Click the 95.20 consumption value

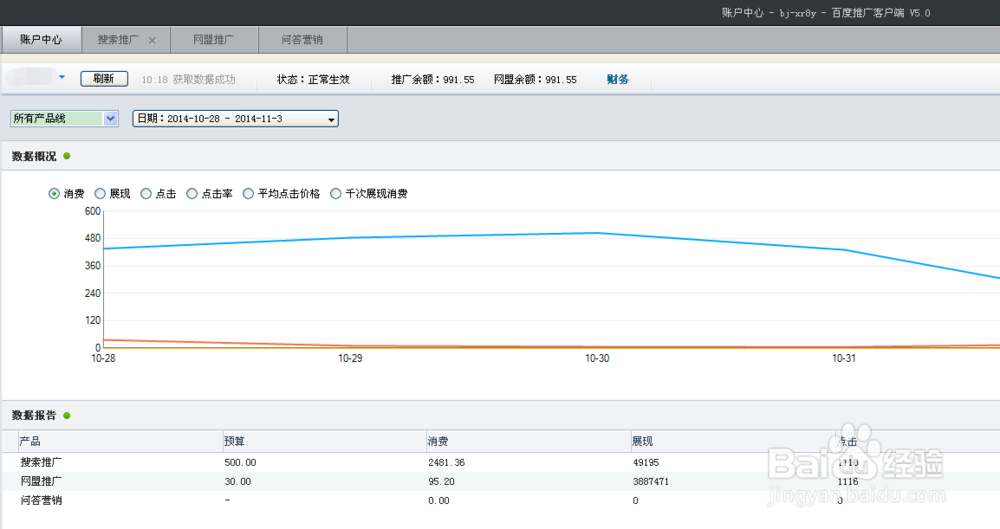tap(441, 482)
